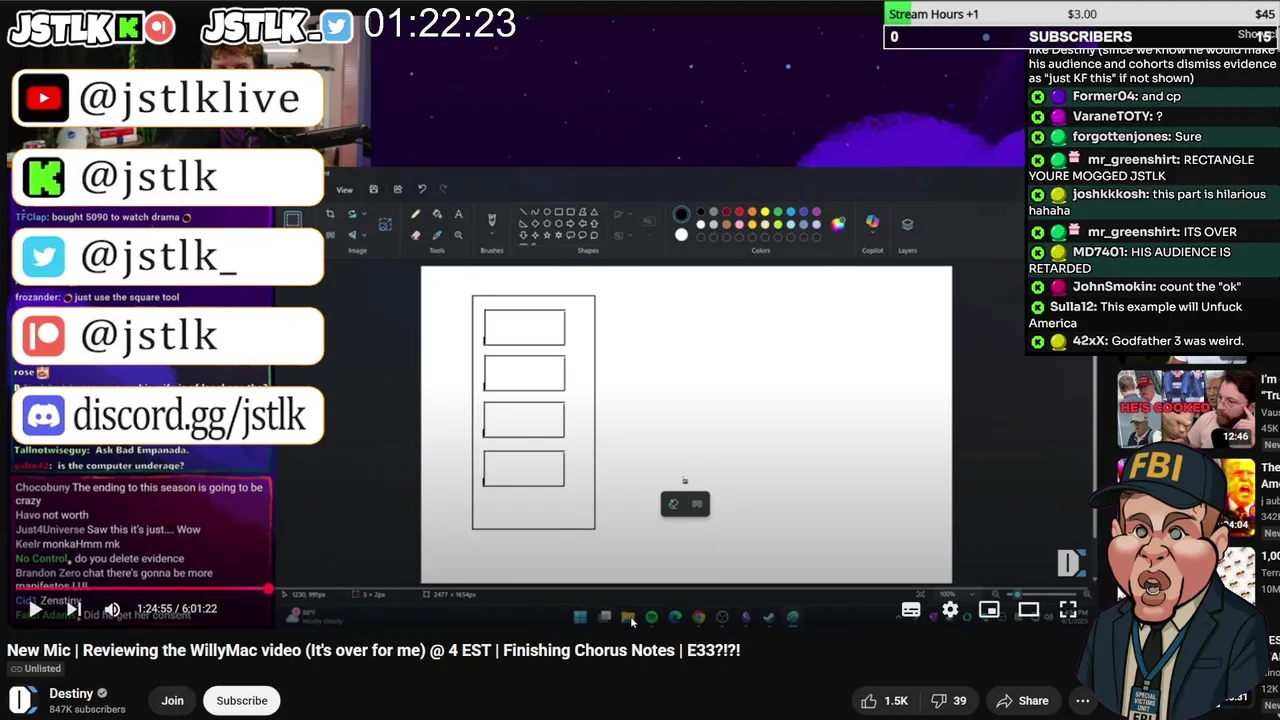Toggle theater mode

[1029, 609]
